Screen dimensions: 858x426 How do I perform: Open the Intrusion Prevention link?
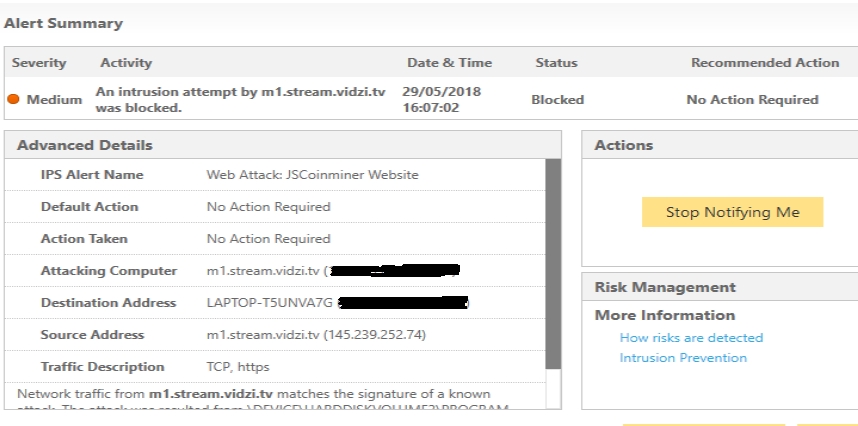pyautogui.click(x=683, y=358)
